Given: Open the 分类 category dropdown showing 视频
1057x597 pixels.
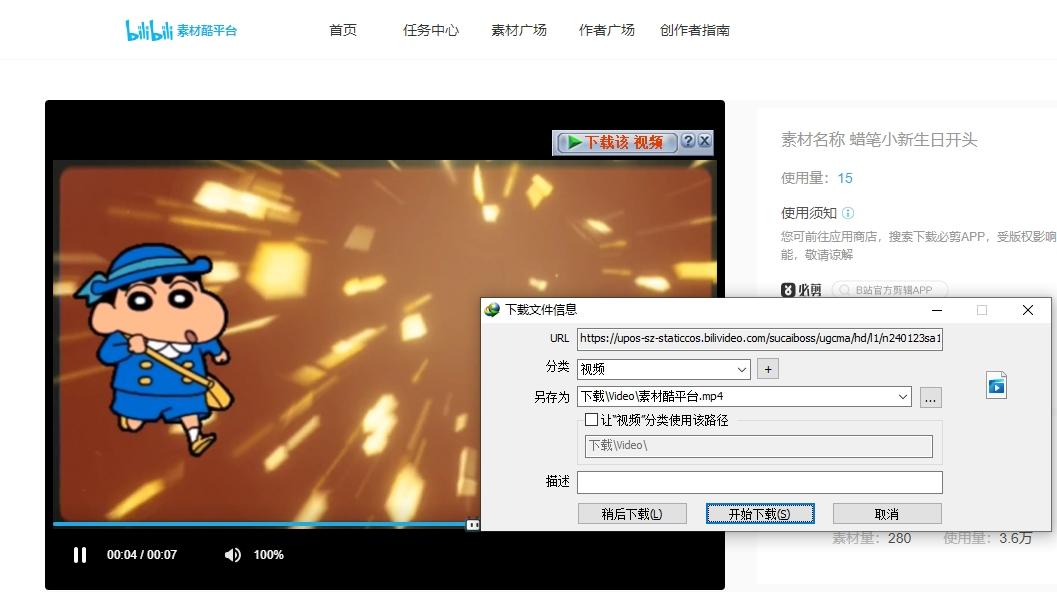Looking at the screenshot, I should pos(664,369).
